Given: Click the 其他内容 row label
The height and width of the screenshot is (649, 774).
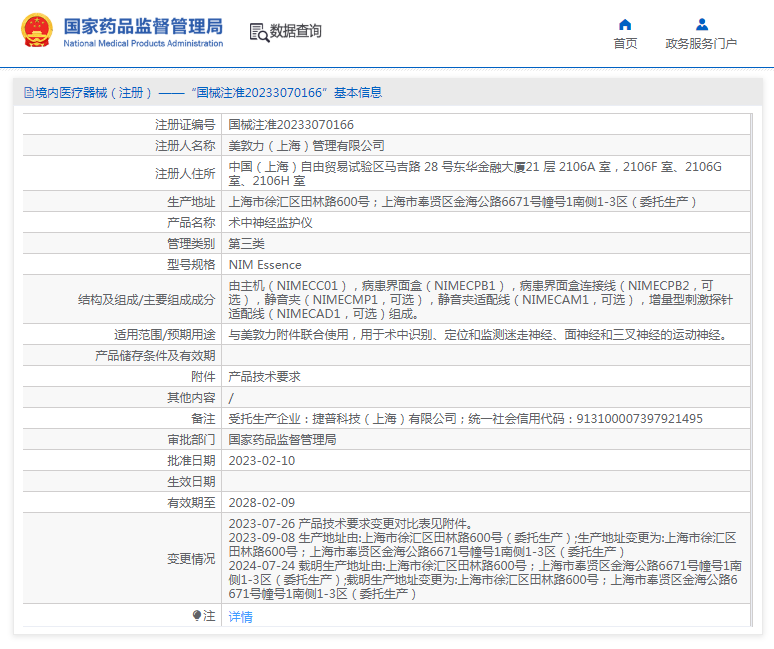Looking at the screenshot, I should [191, 398].
